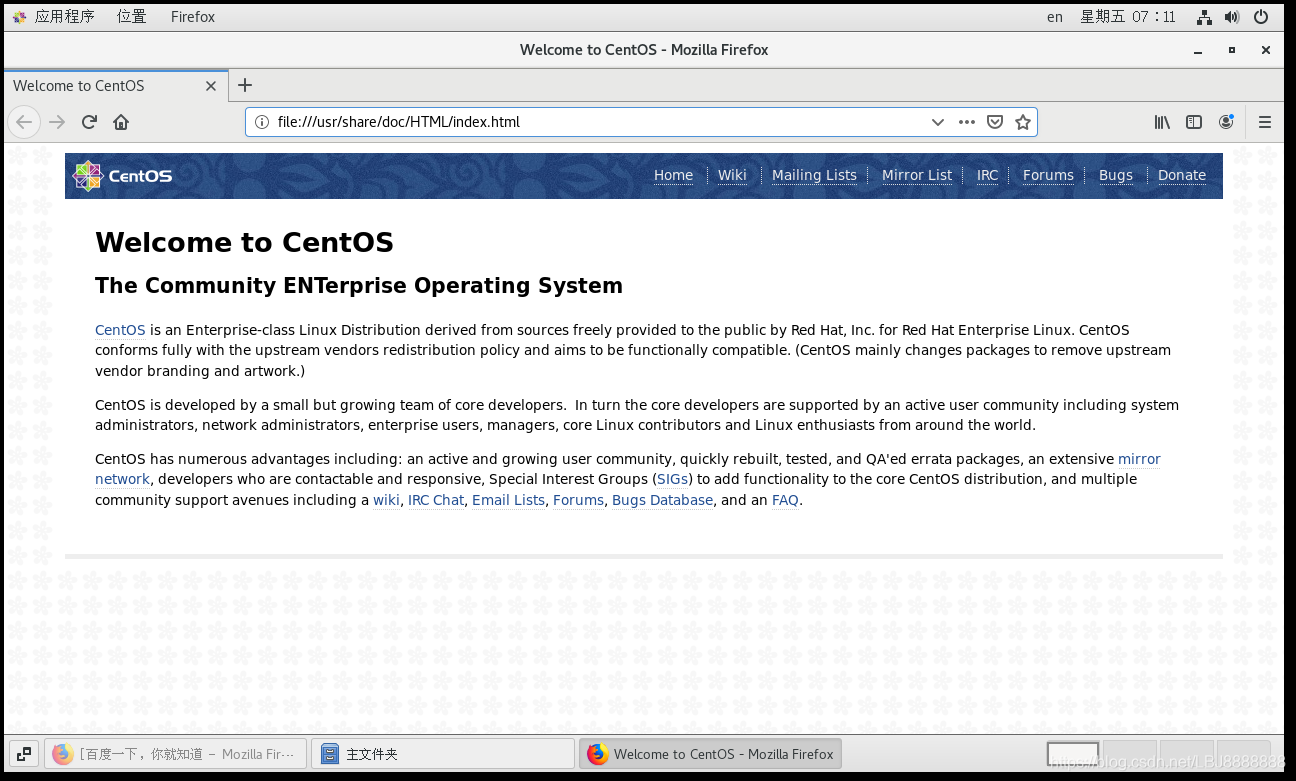Follow the mirror network link
Image resolution: width=1296 pixels, height=781 pixels.
(x=1139, y=459)
